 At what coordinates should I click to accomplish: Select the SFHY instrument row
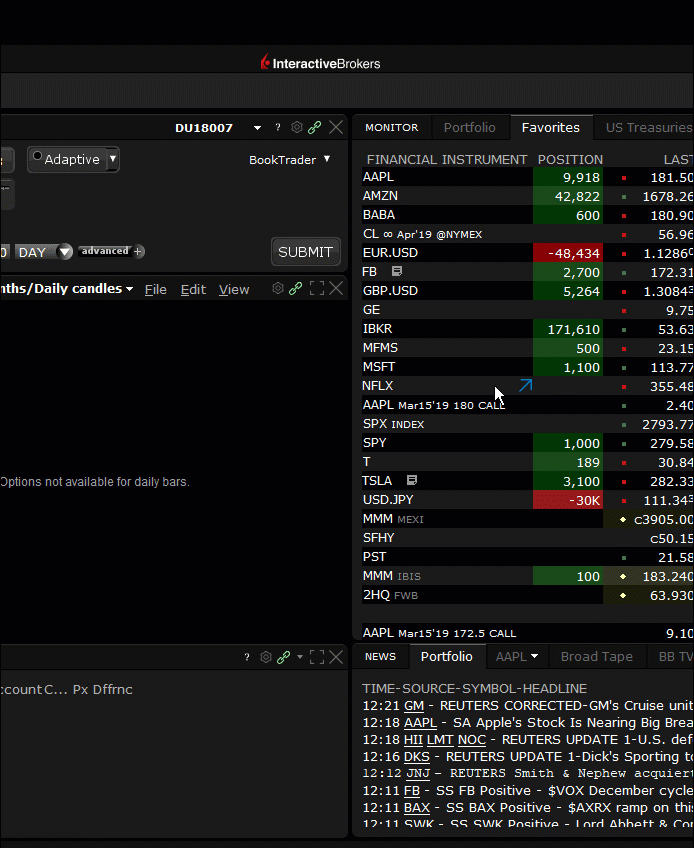coord(527,538)
